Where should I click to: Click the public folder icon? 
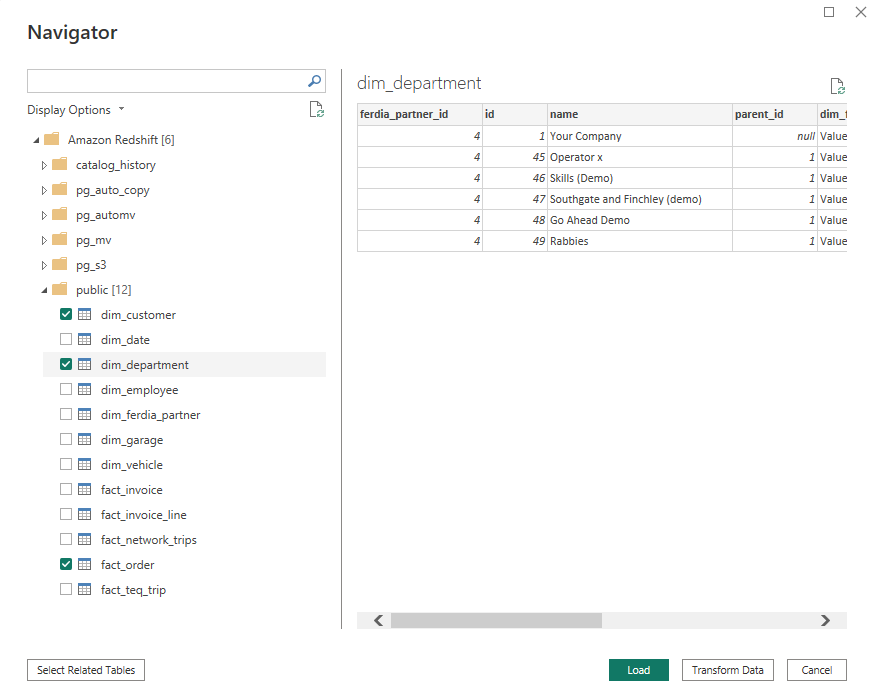click(60, 290)
